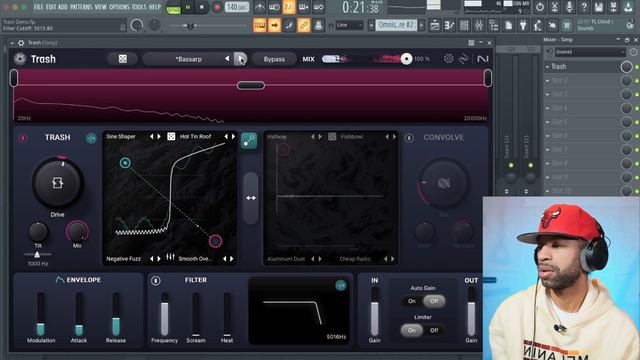Click the envelope Release slider
The height and width of the screenshot is (360, 640).
[x=116, y=314]
